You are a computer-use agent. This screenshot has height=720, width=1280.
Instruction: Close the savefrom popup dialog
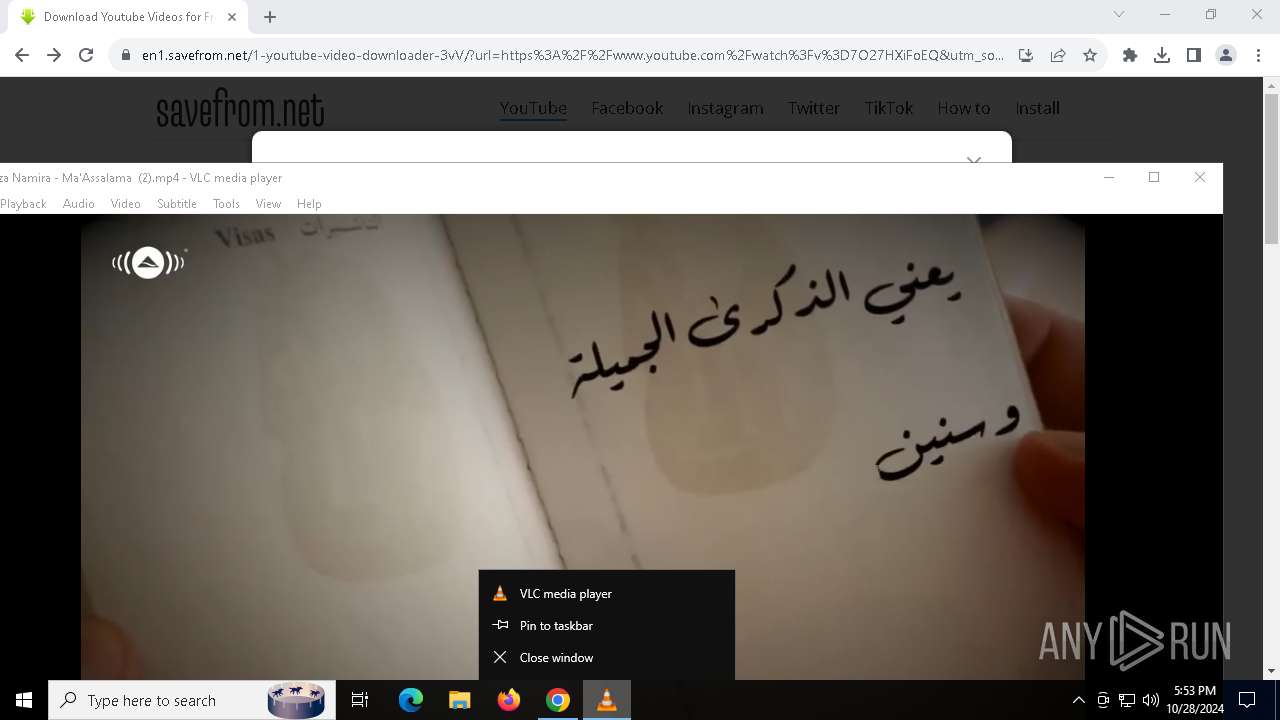pyautogui.click(x=974, y=159)
